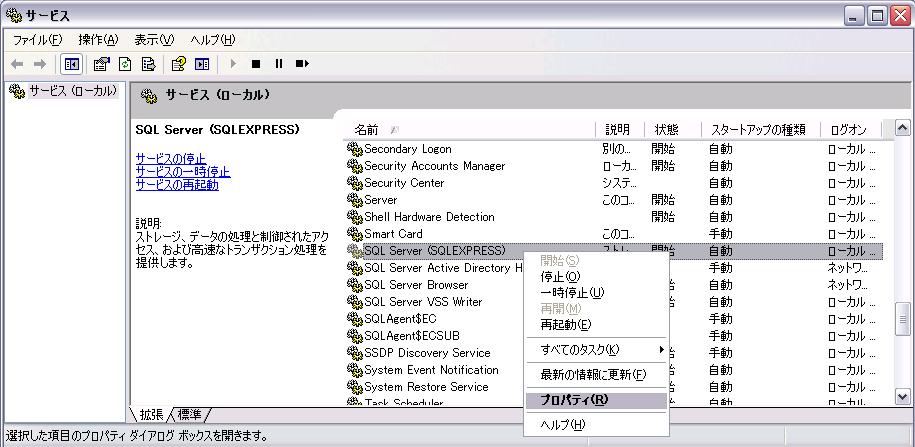Screen dimensions: 915x447
Task: Open the 表示(V) menu
Action: [x=154, y=40]
